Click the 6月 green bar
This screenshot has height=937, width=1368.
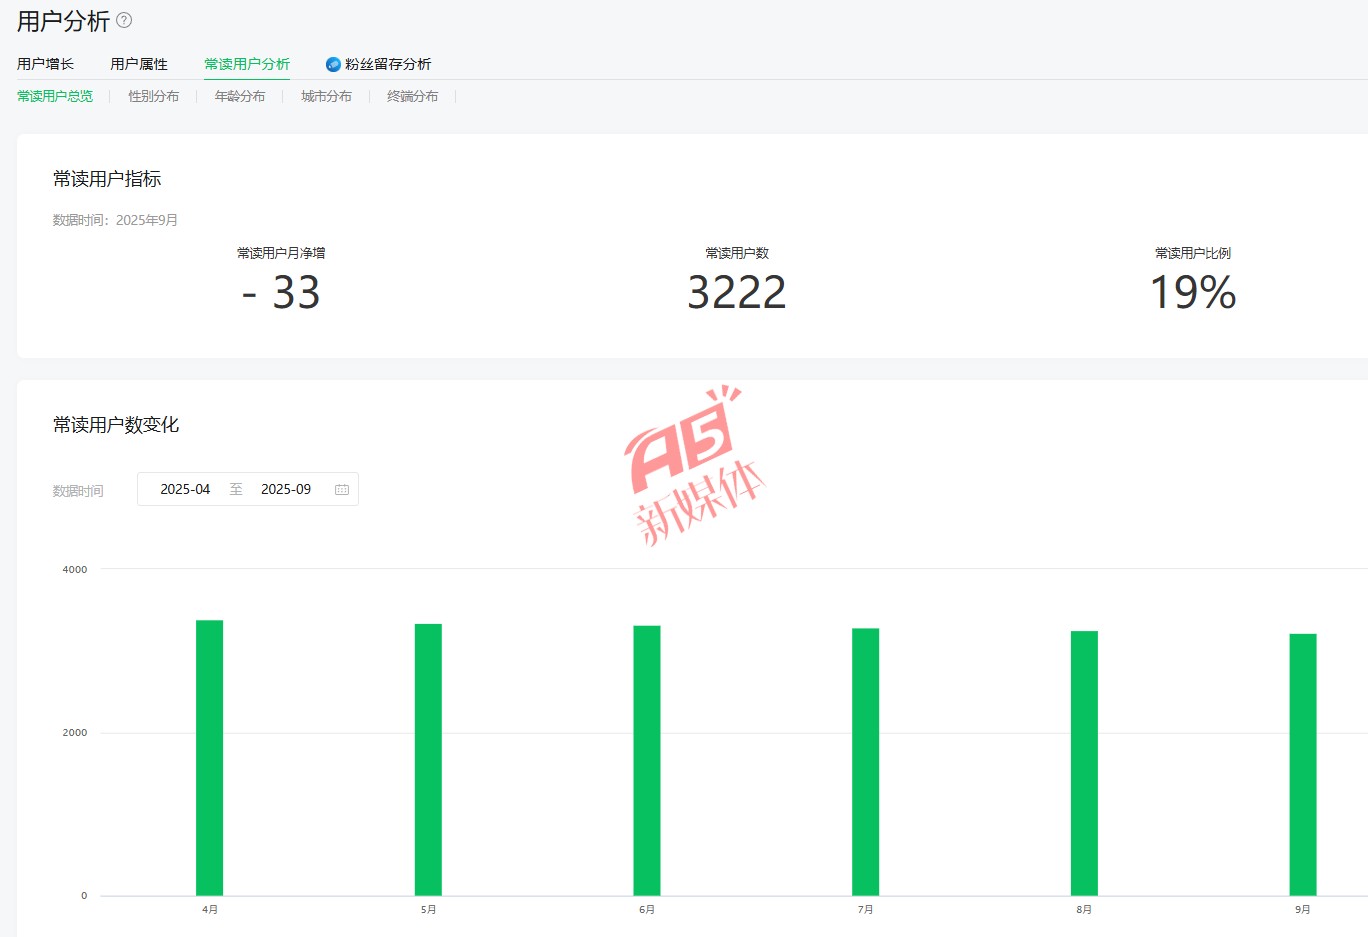647,760
